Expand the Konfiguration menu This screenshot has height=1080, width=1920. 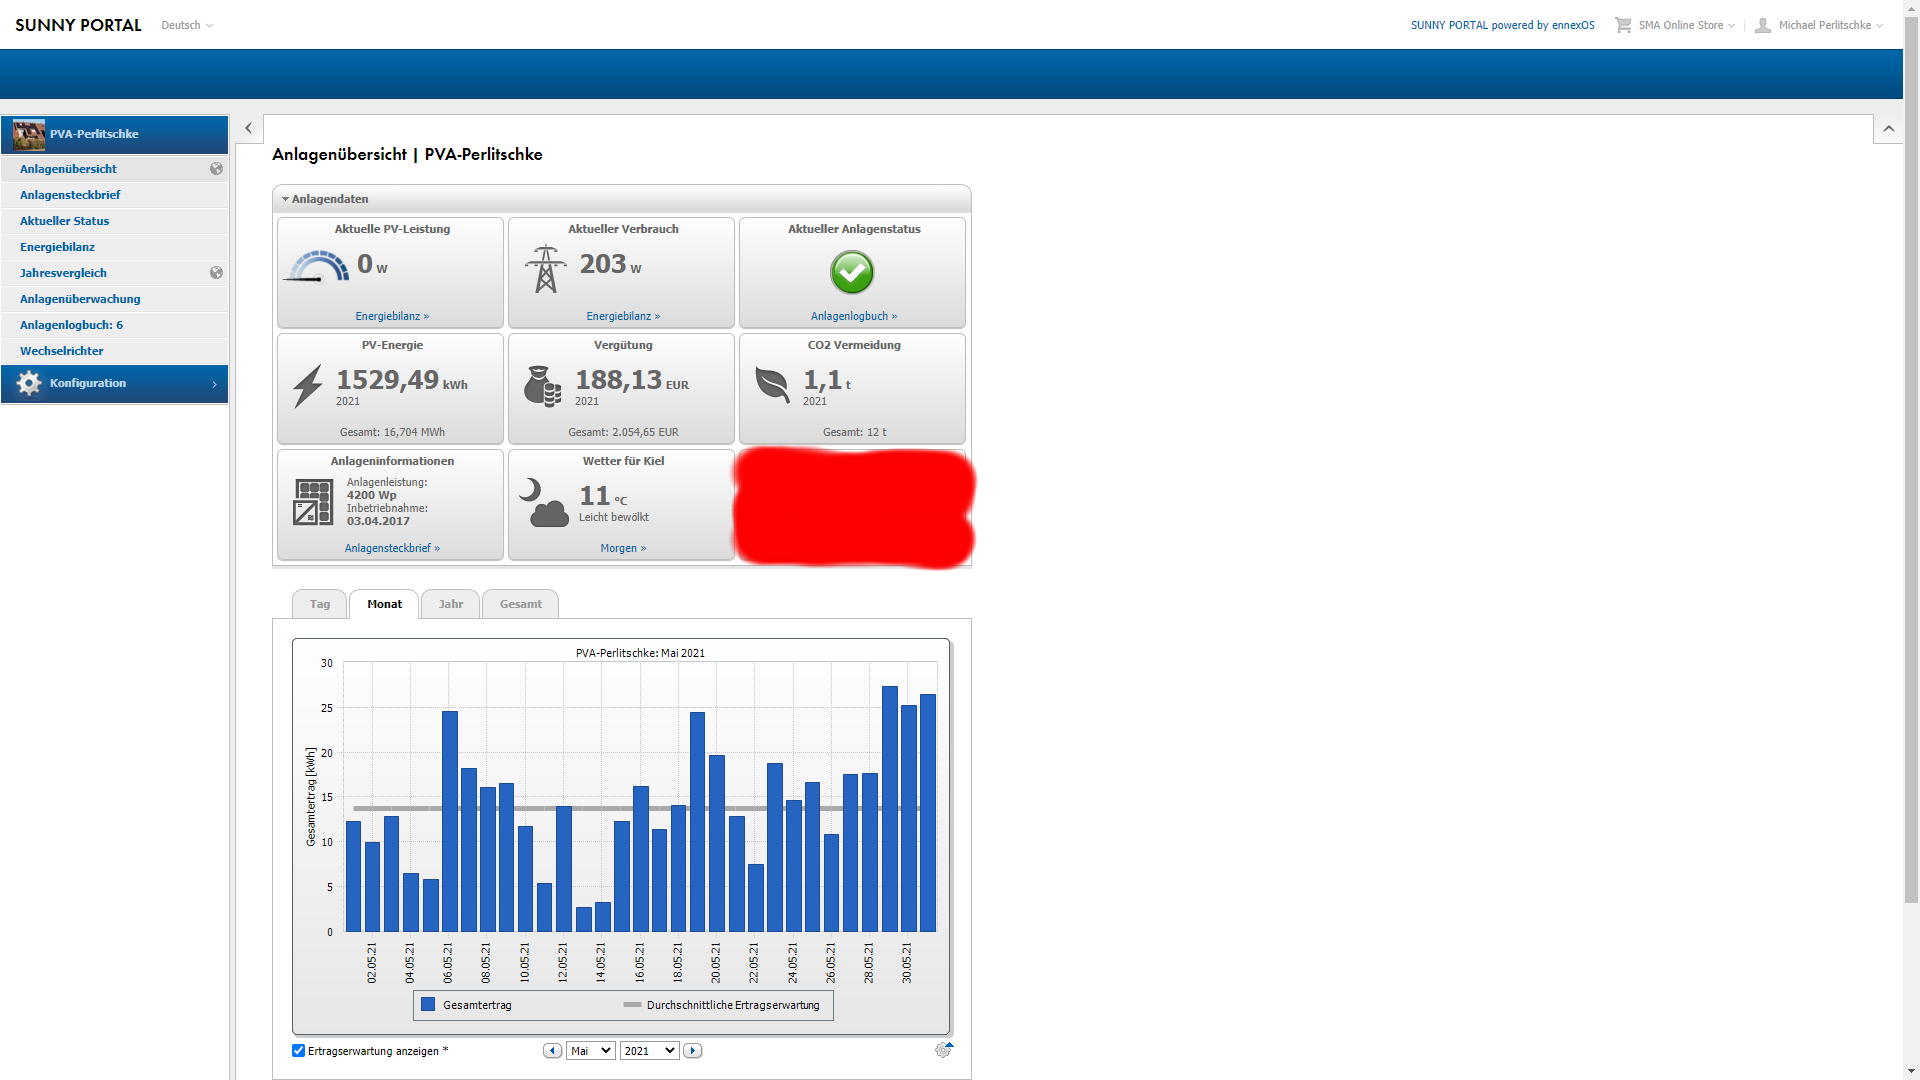click(114, 384)
